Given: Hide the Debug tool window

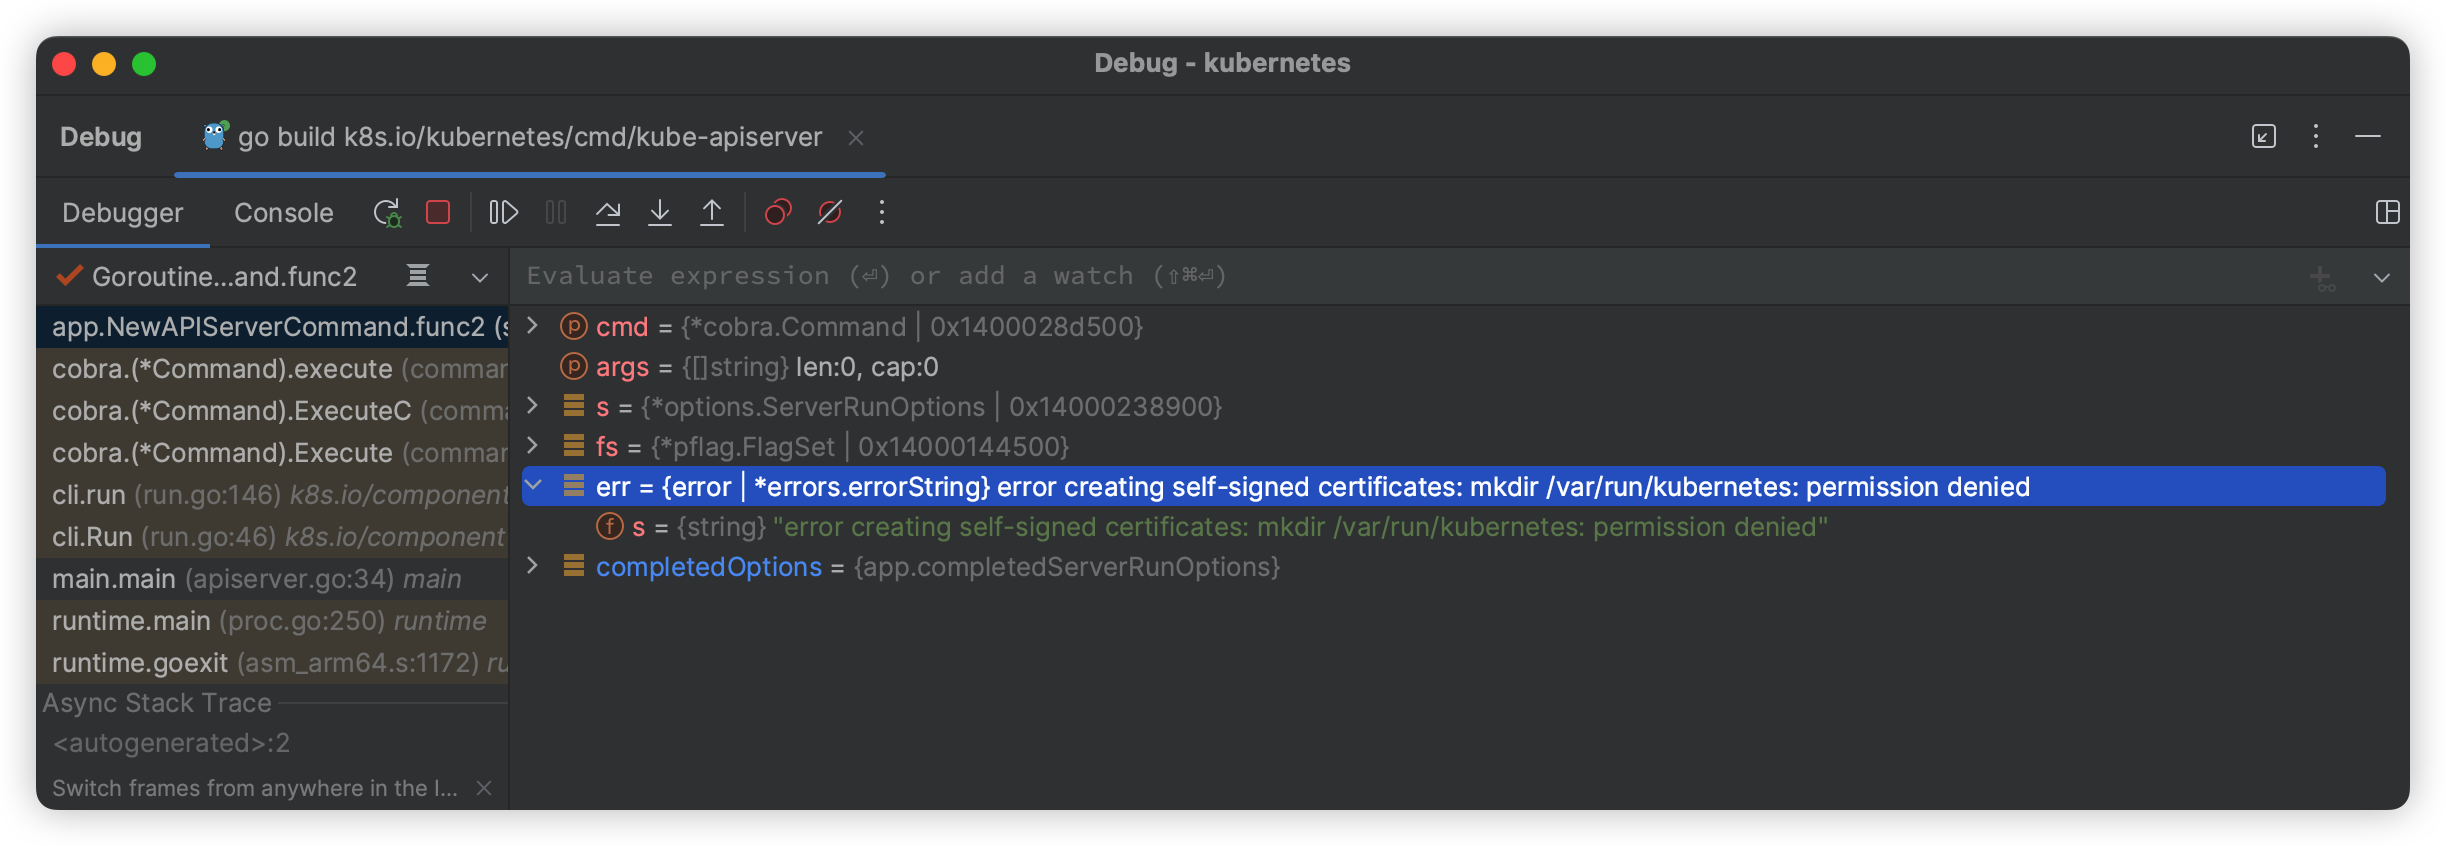Looking at the screenshot, I should [x=2368, y=136].
